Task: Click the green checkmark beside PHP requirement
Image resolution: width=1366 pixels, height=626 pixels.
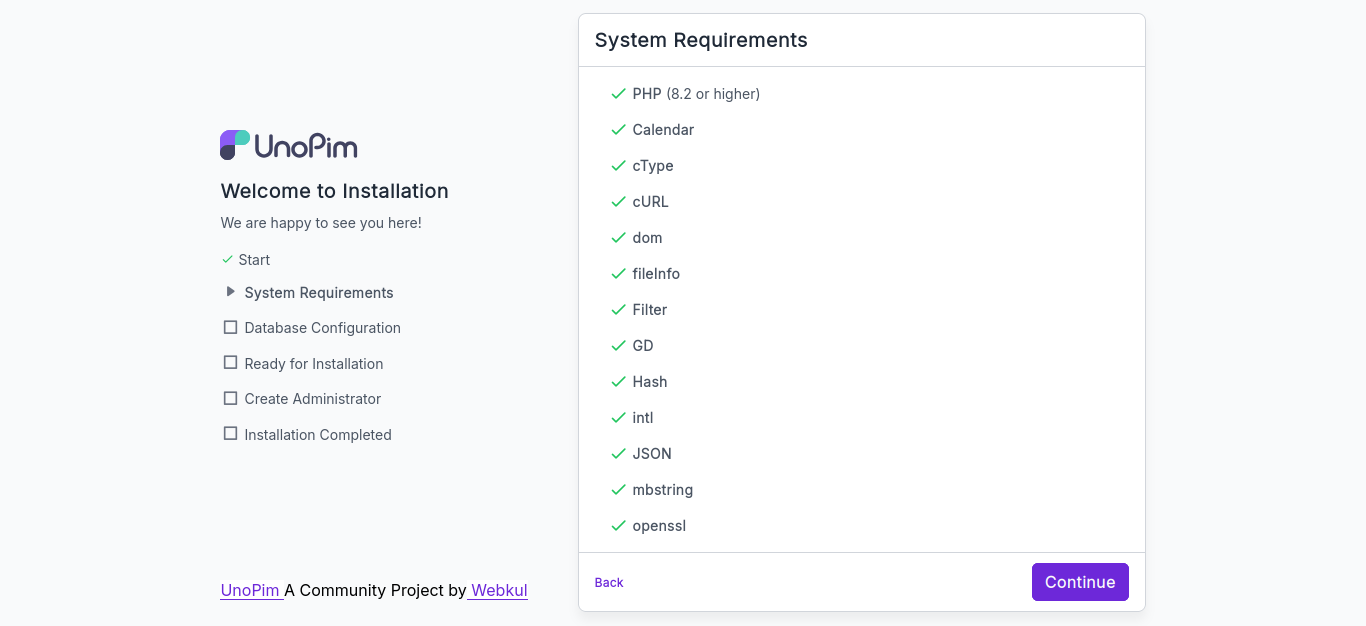Action: [618, 94]
